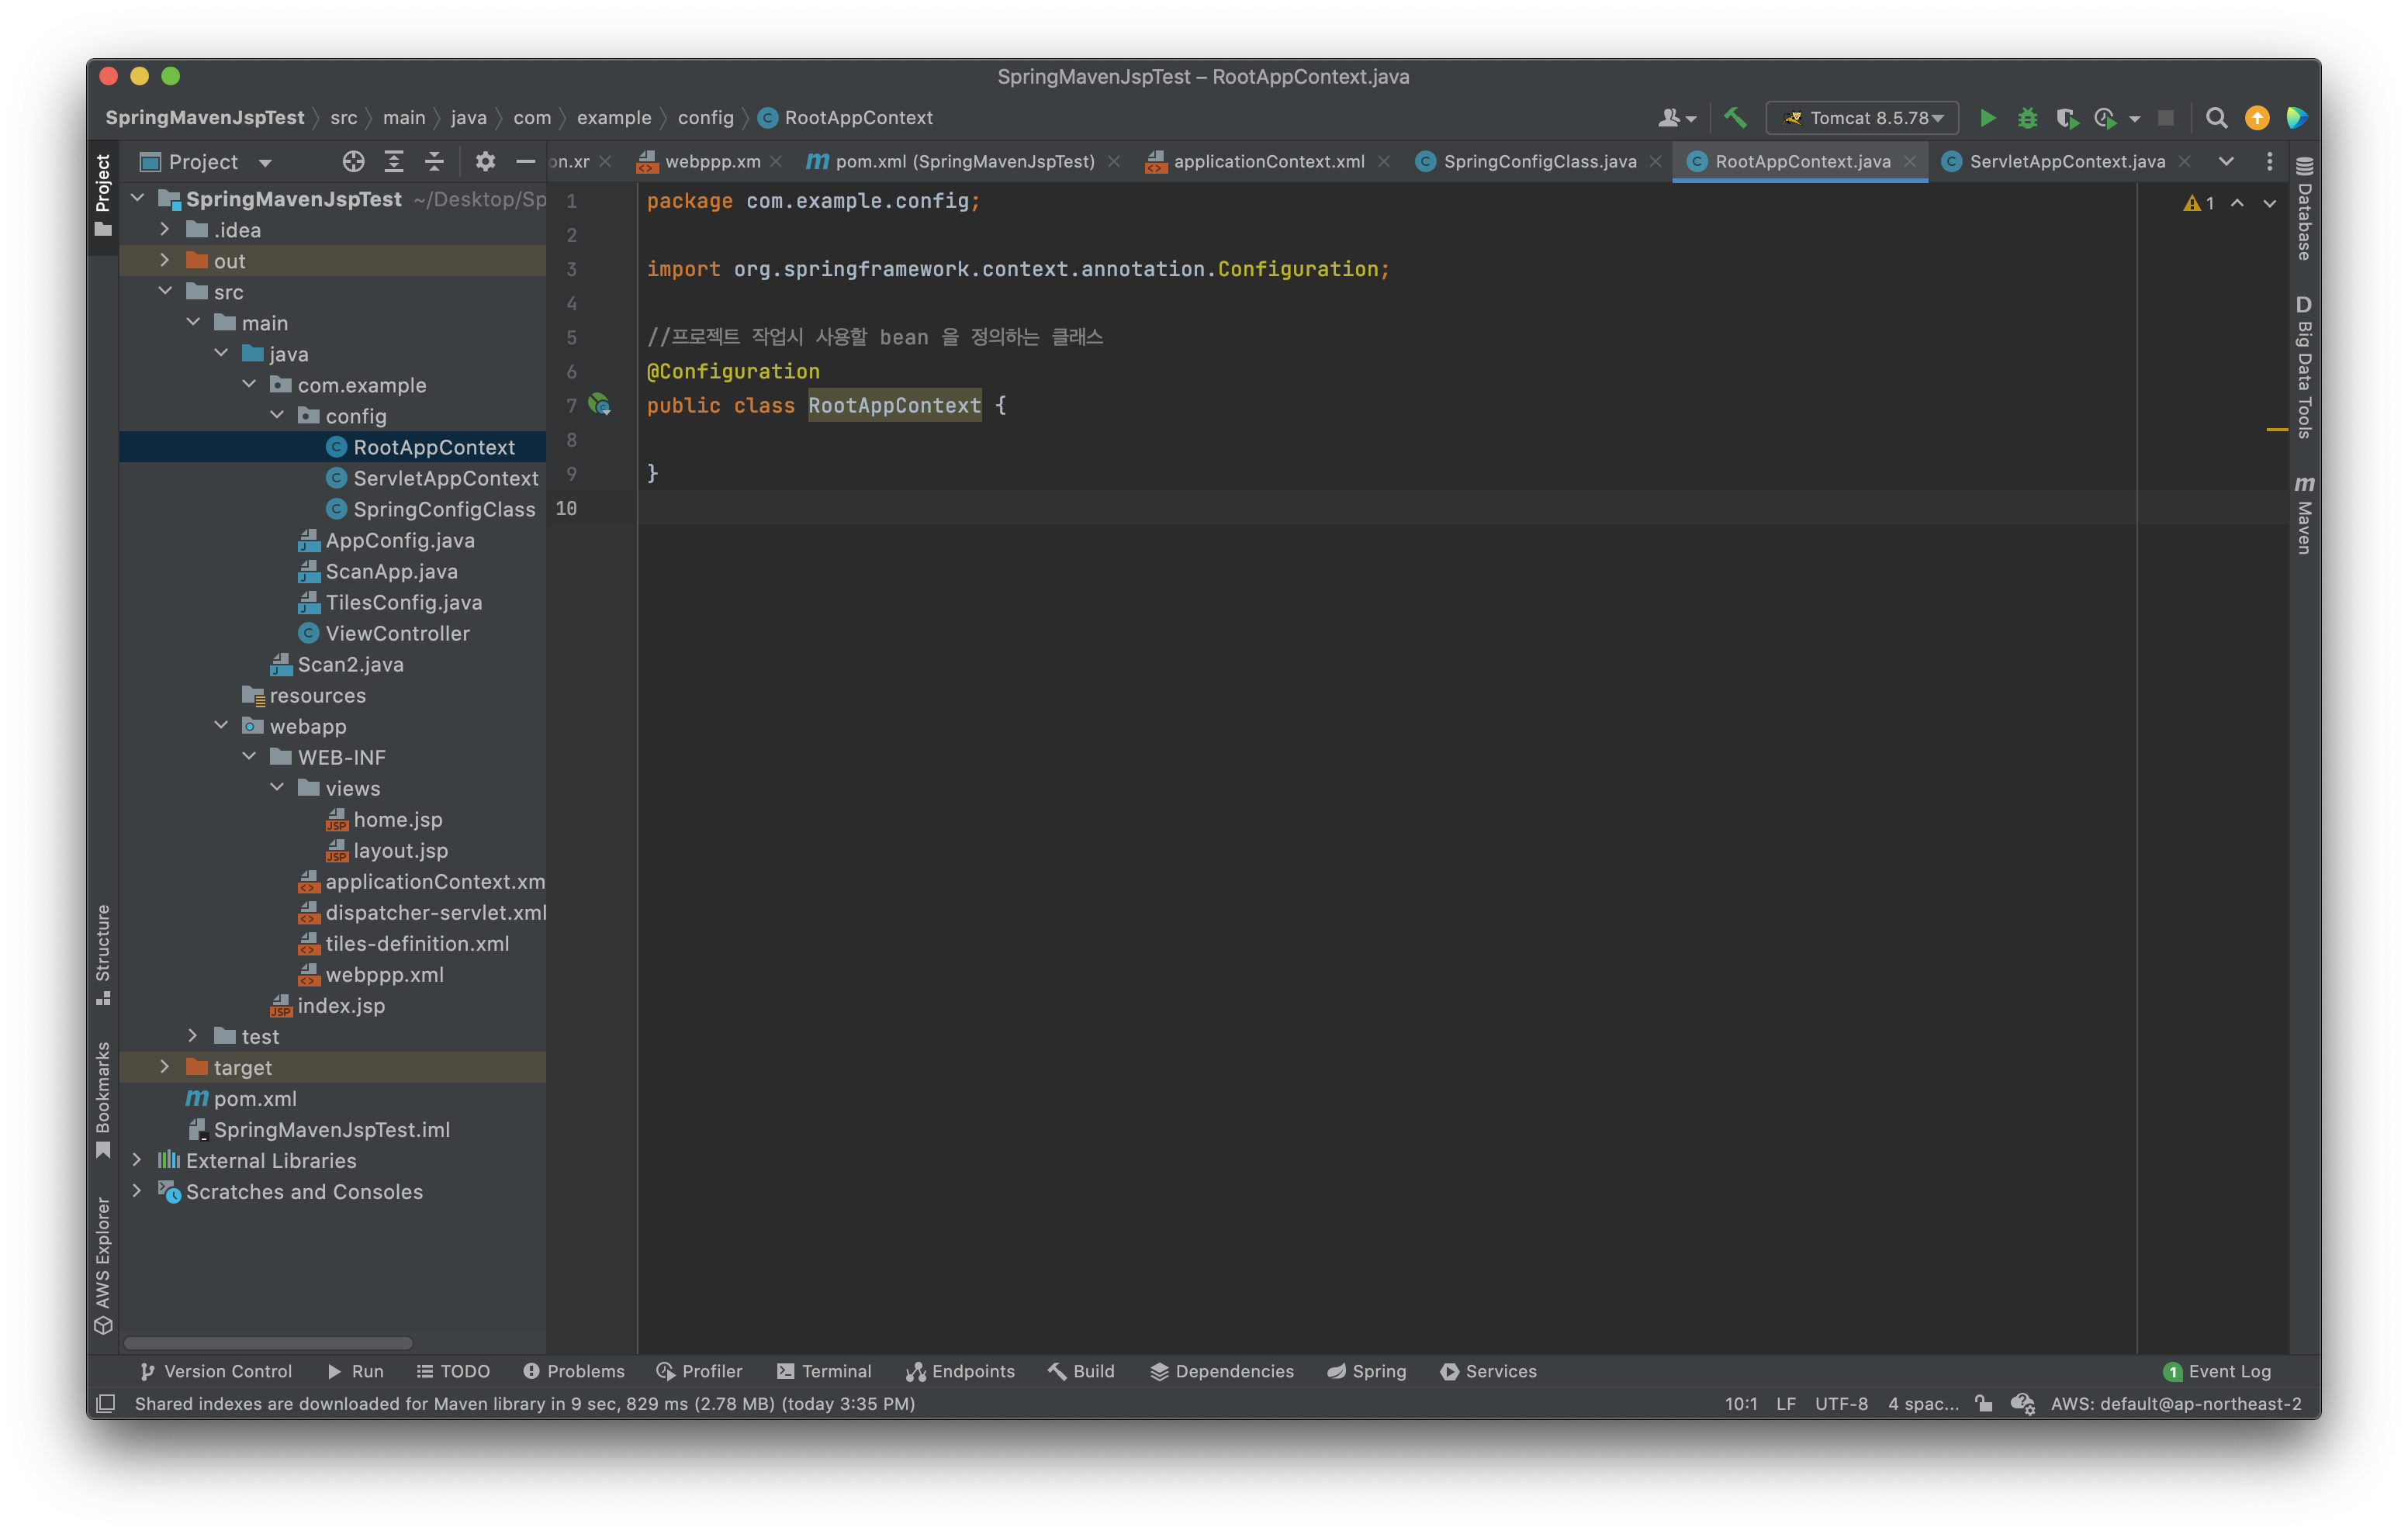The height and width of the screenshot is (1534, 2408).
Task: Toggle the Structure tool window
Action: click(103, 953)
